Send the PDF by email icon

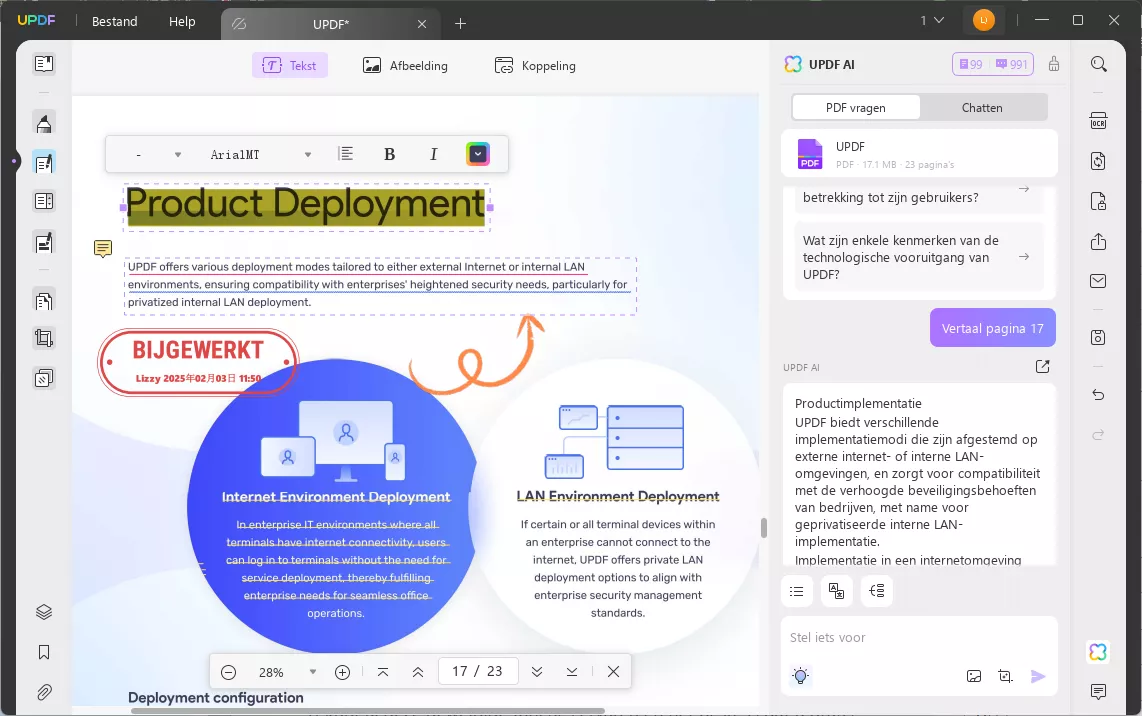coord(1098,281)
